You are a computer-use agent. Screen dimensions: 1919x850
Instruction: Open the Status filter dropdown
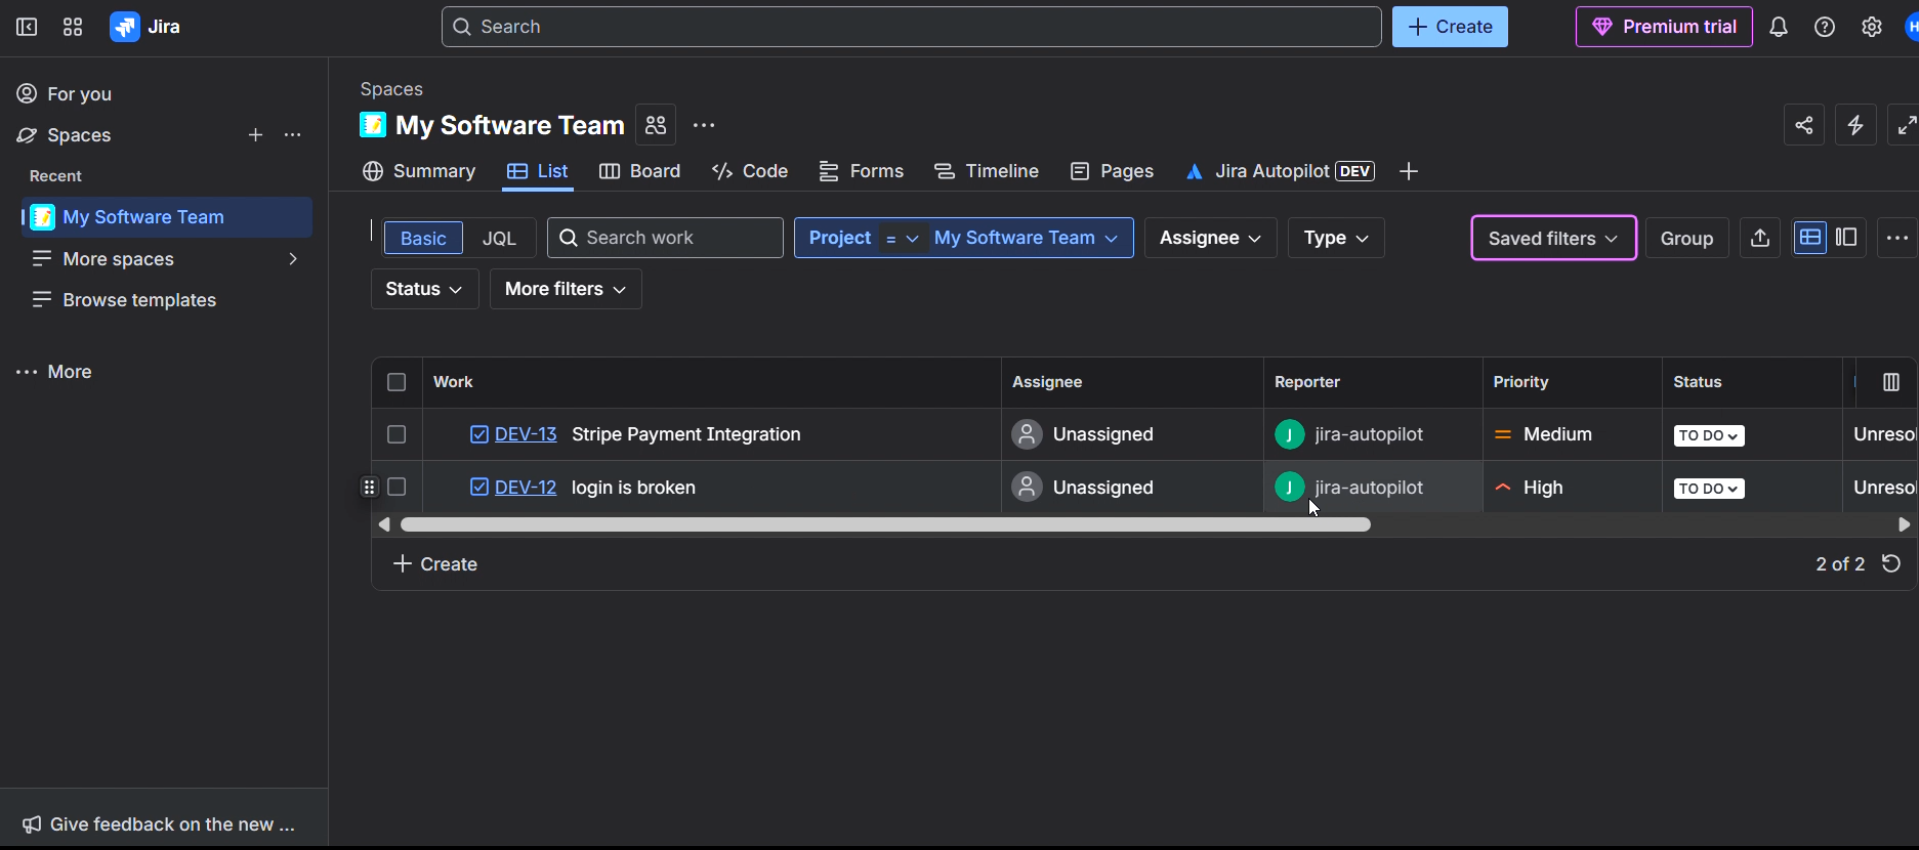pos(424,289)
